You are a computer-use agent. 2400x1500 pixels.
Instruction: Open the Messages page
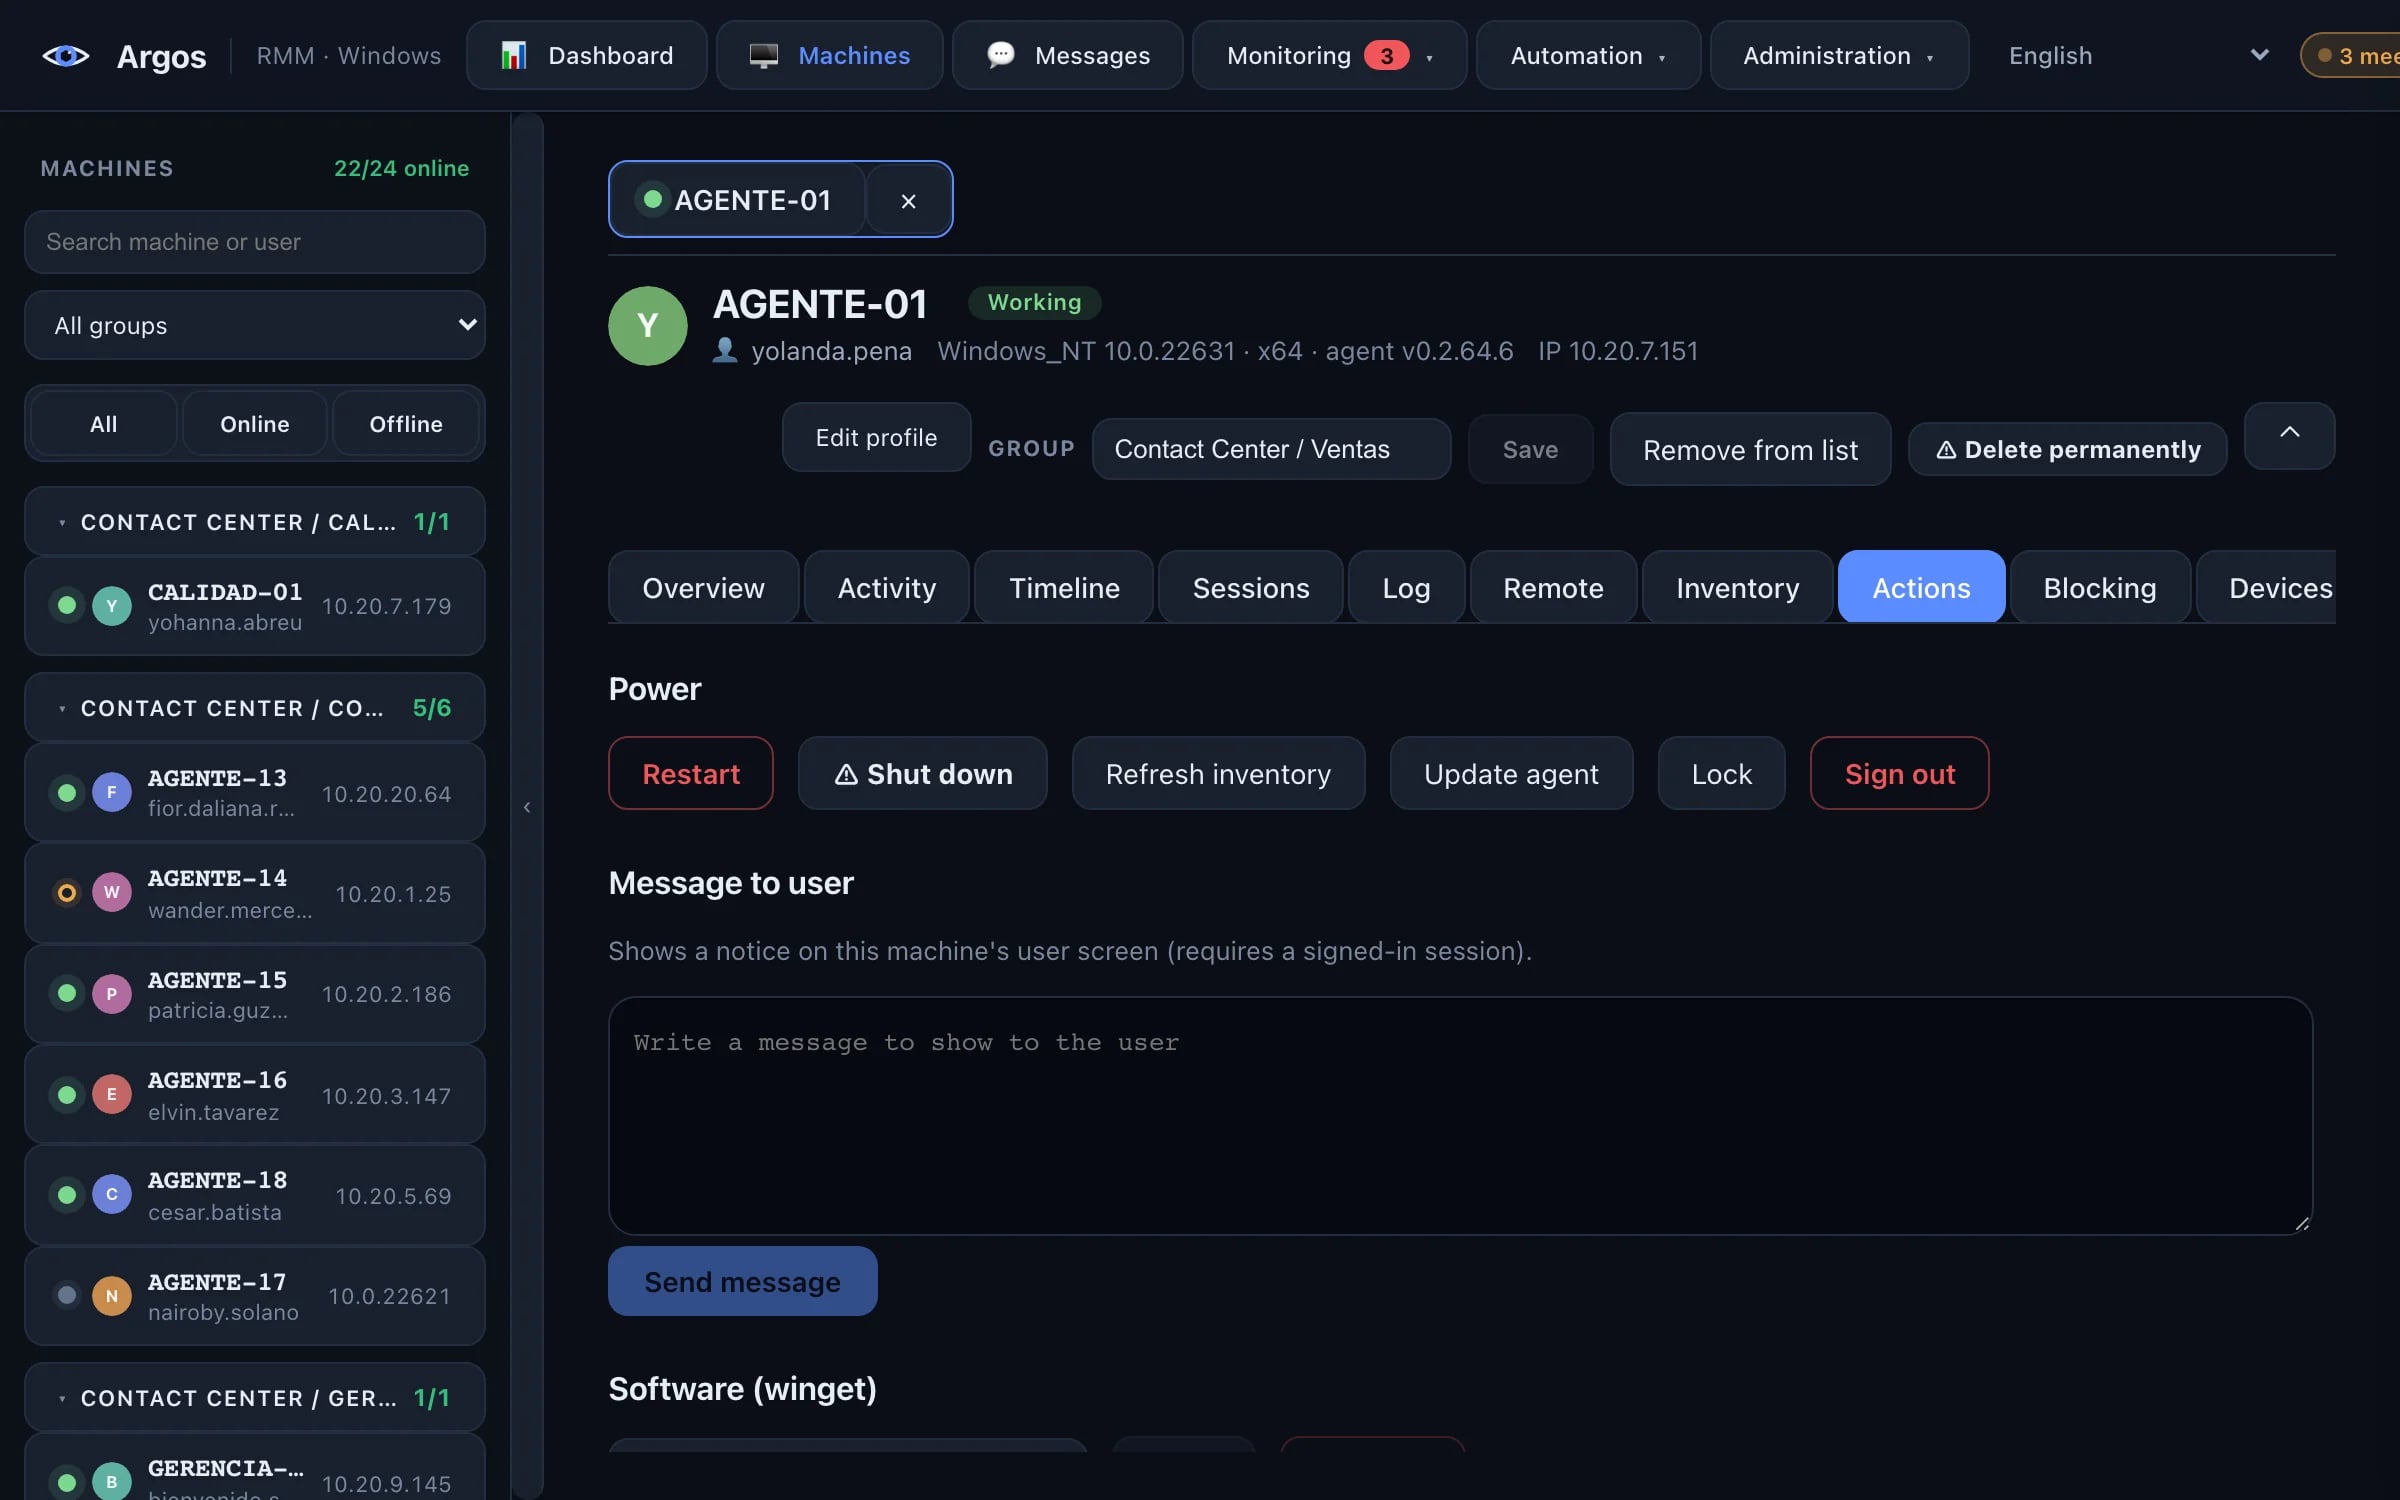[x=1067, y=56]
